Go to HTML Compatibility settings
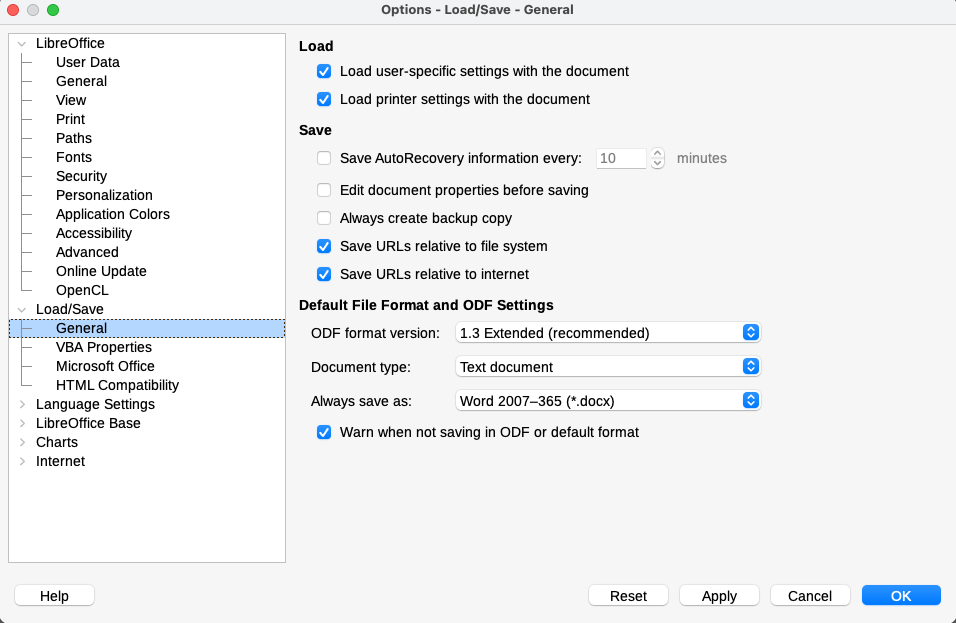 [117, 385]
